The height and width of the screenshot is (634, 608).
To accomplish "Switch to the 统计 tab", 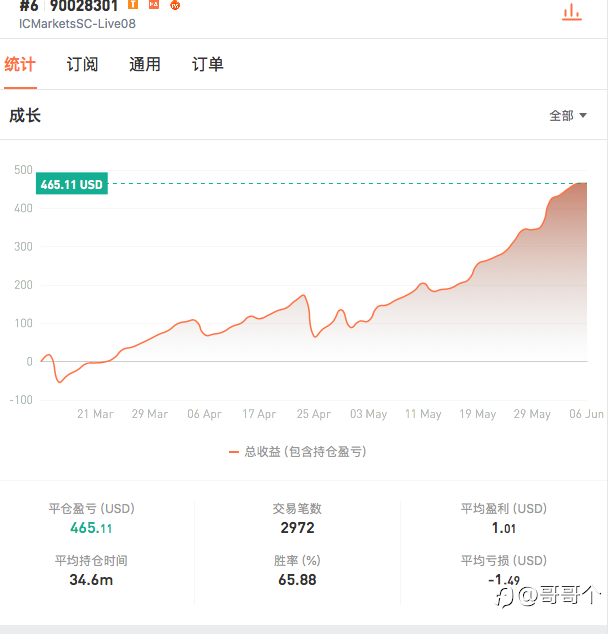I will click(x=20, y=65).
